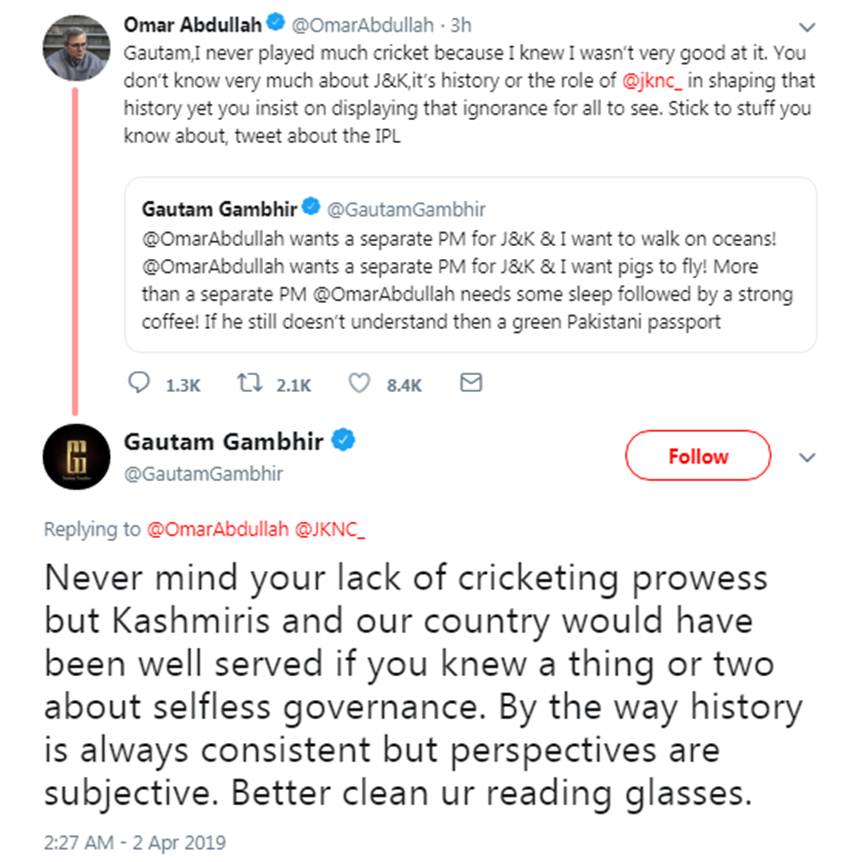Open @OmarAbdullah in Replying to line
Viewport: 850px width, 862px height.
coord(217,529)
